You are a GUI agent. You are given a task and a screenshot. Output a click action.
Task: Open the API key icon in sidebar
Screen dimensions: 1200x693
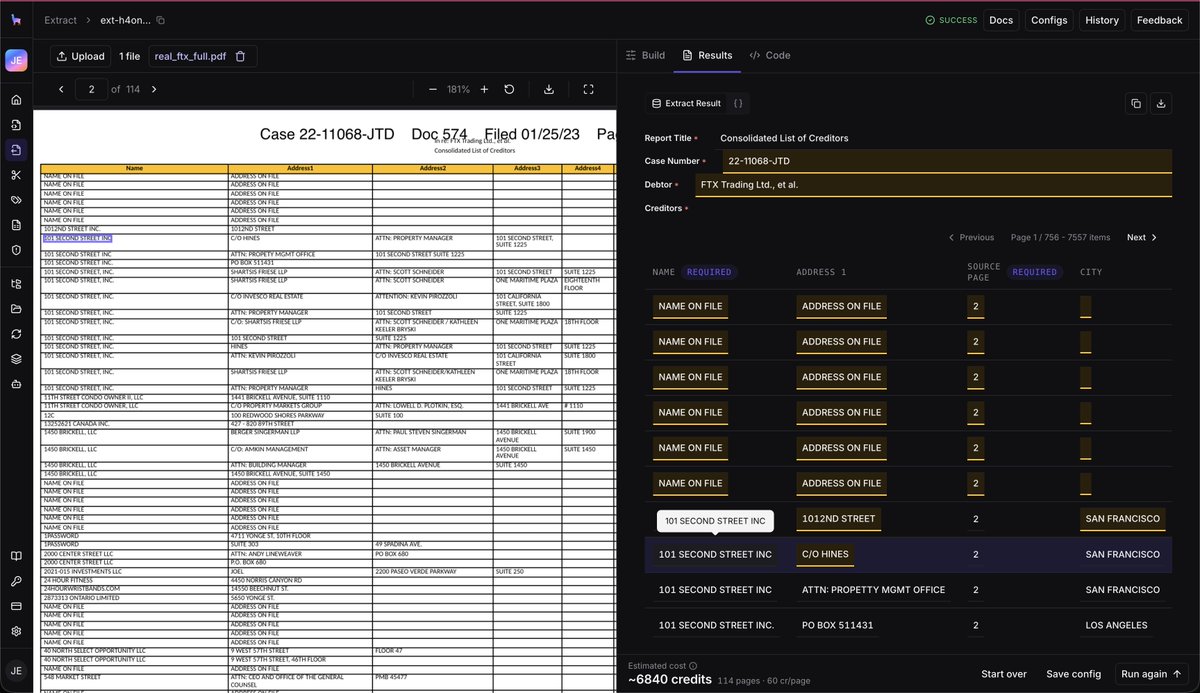(16, 582)
